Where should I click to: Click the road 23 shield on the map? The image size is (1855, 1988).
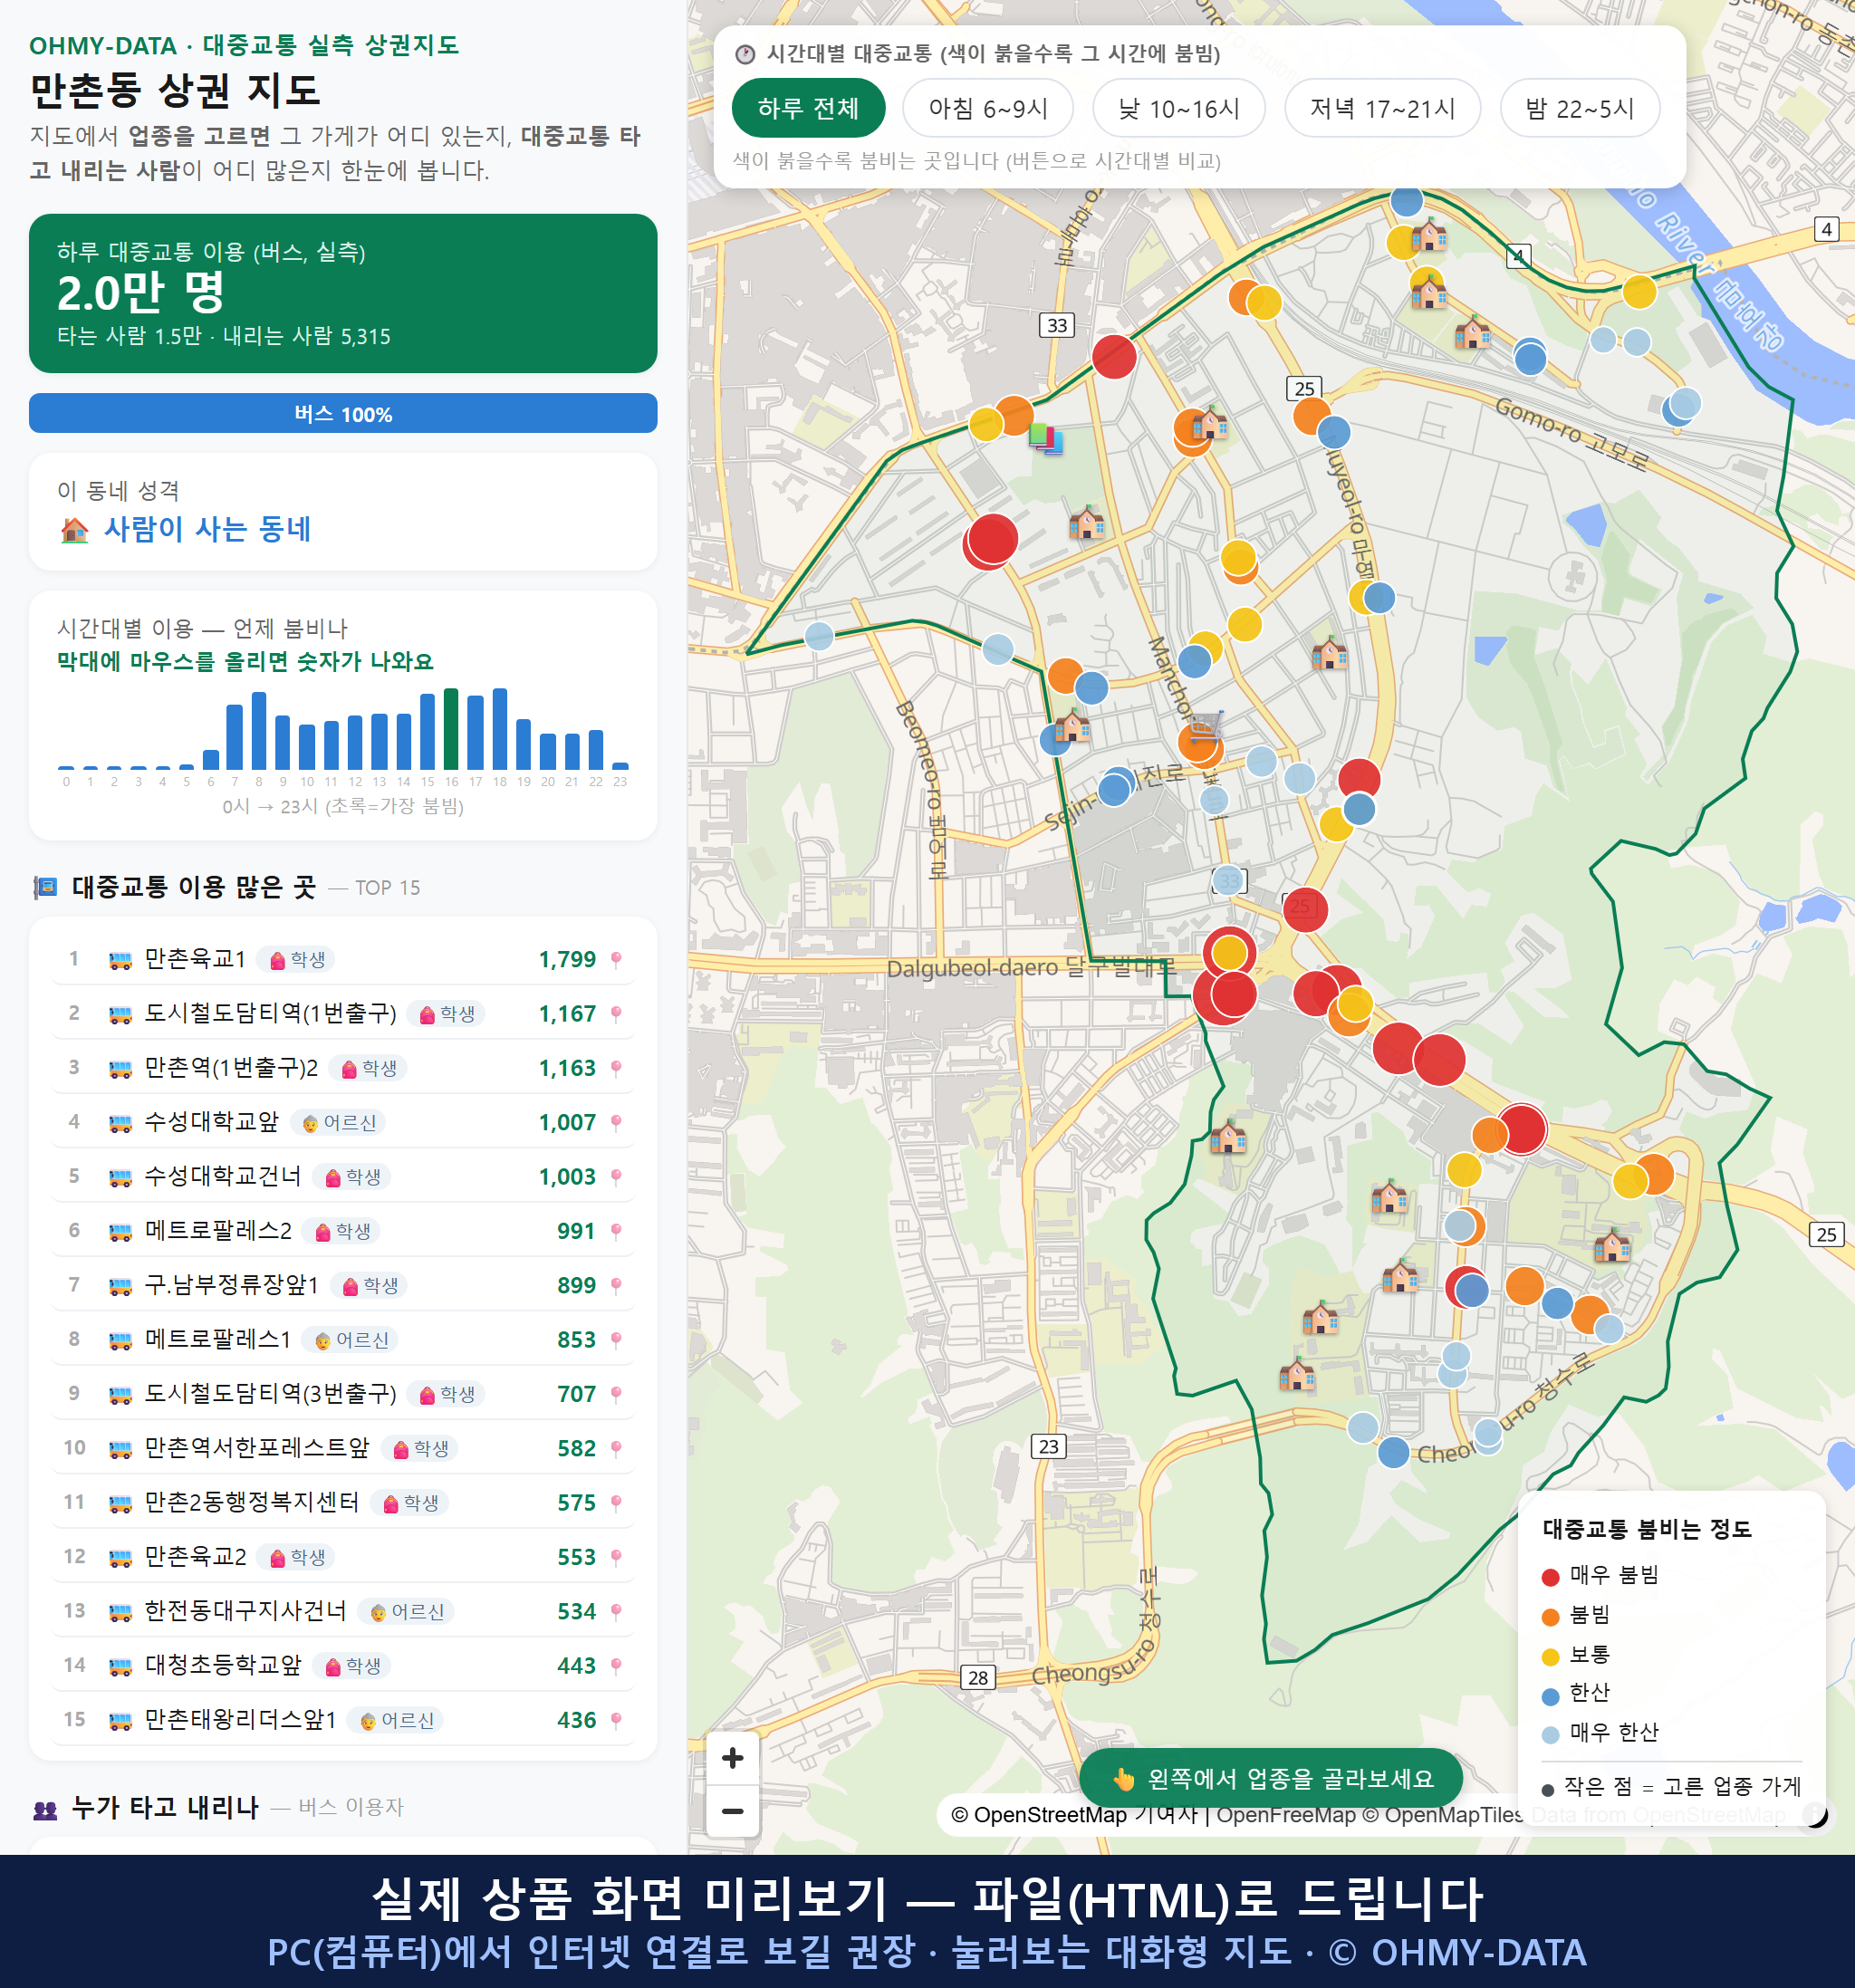point(1048,1446)
